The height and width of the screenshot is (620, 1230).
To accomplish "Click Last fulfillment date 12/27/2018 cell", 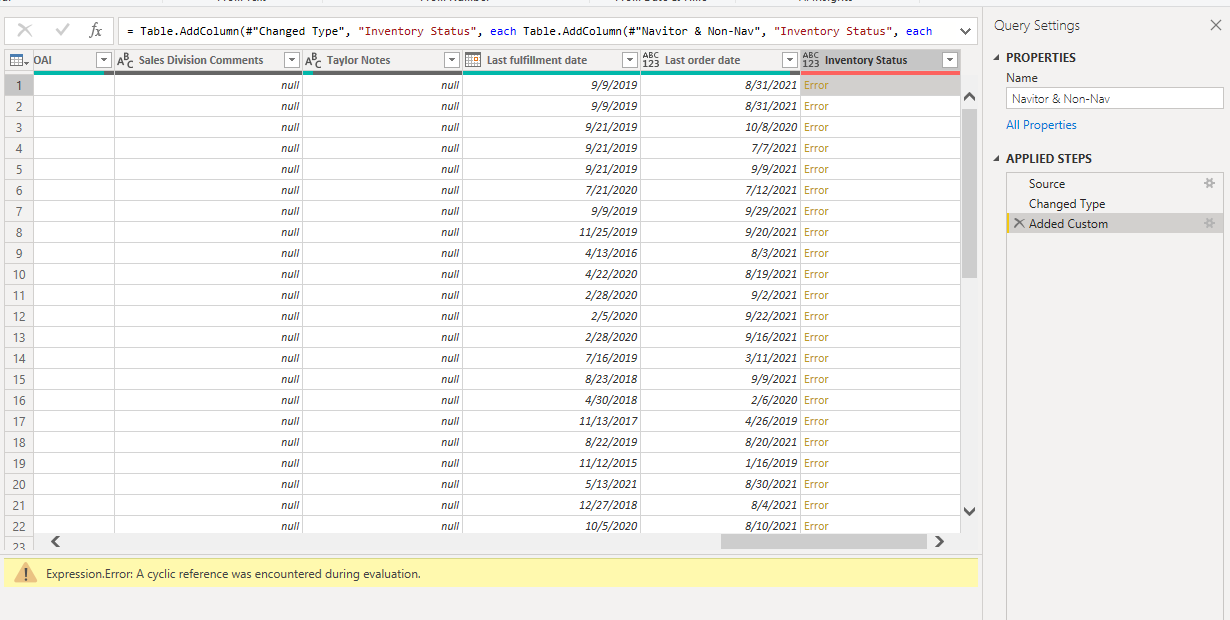I will (x=551, y=505).
